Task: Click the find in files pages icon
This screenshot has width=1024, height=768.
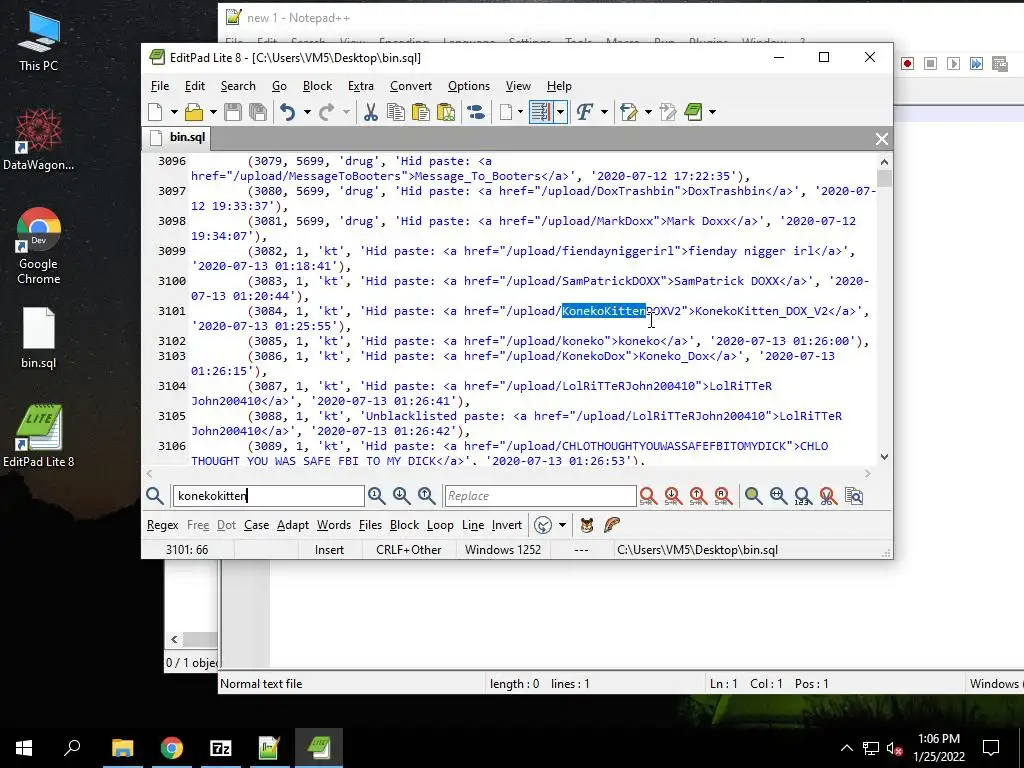Action: (854, 496)
